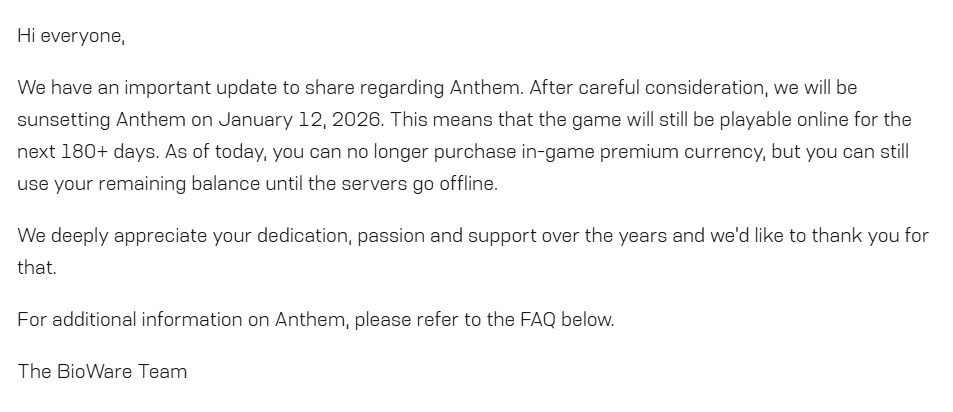Click the date 'January 12, 2026'
Viewport: 953px width, 412px height.
click(x=300, y=120)
